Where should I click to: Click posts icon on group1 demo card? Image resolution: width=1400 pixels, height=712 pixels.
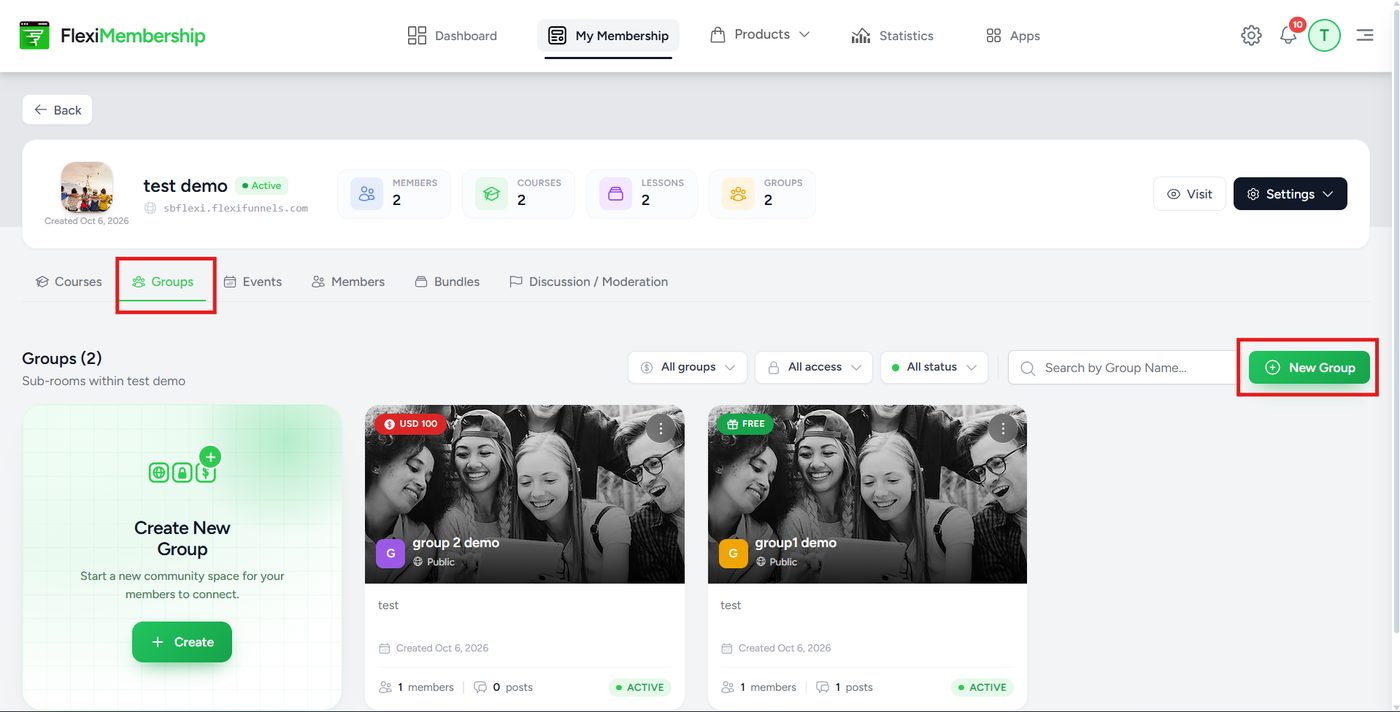pyautogui.click(x=823, y=687)
